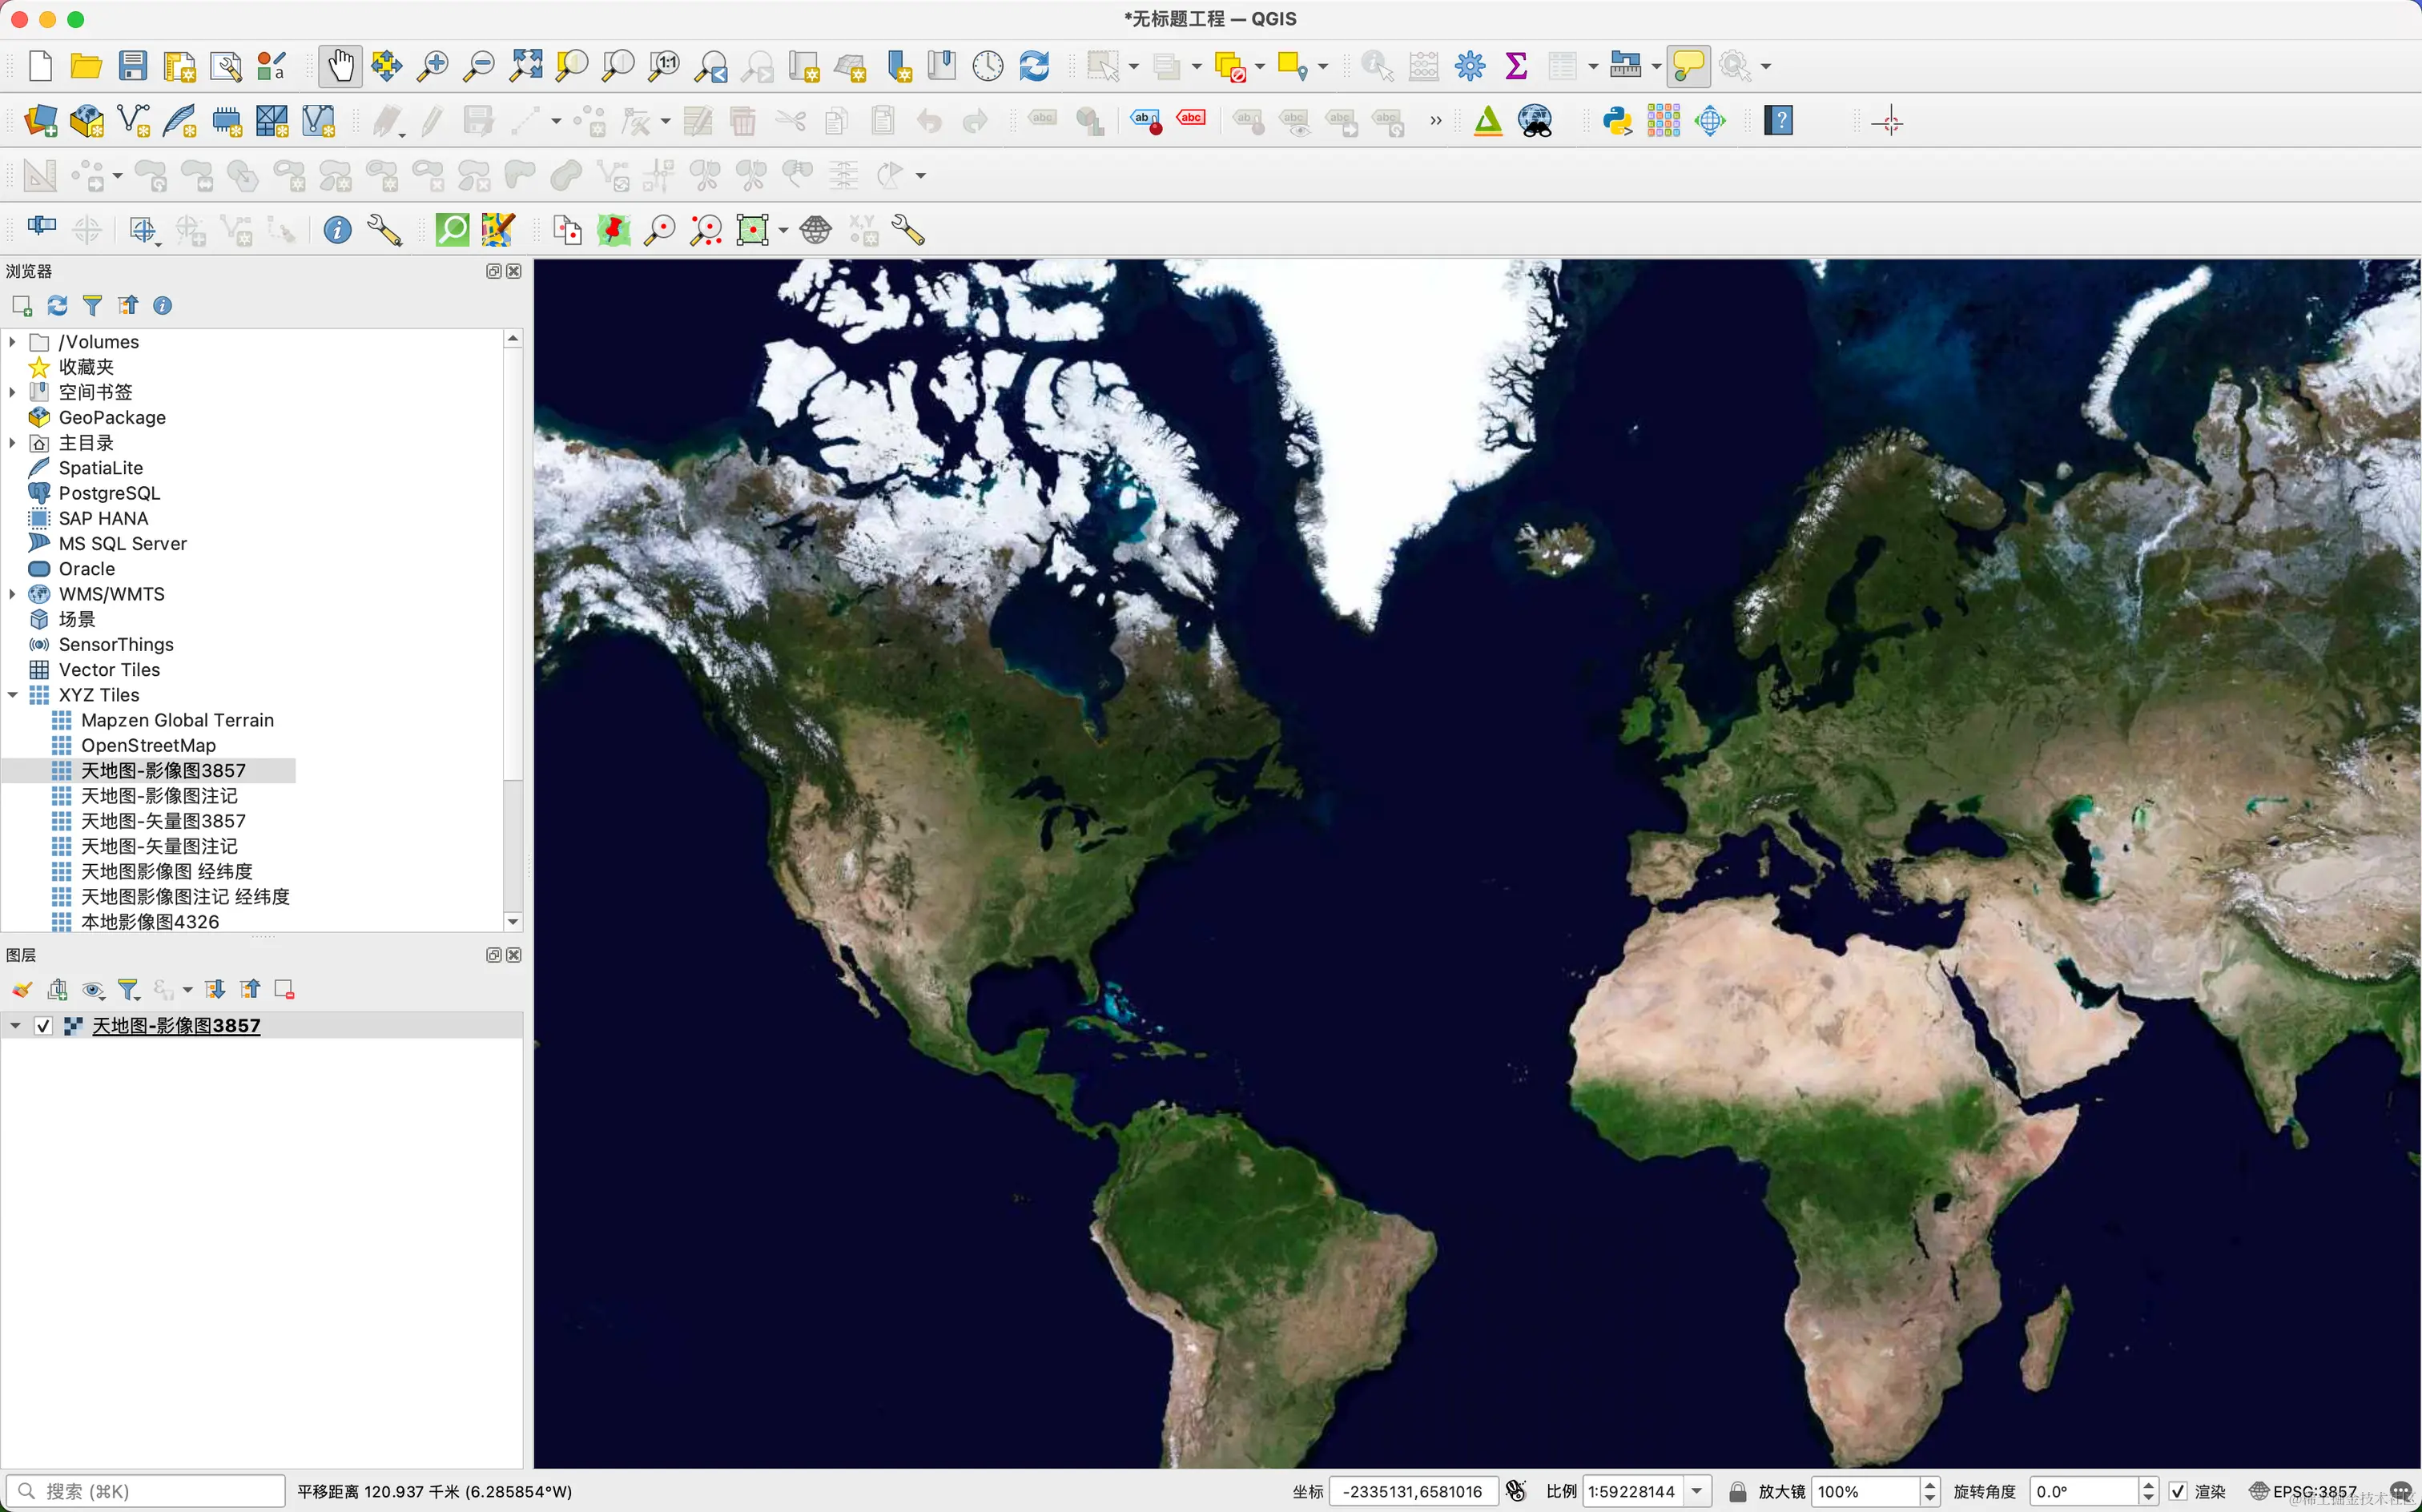Click the Refresh map icon
Image resolution: width=2422 pixels, height=1512 pixels.
click(1034, 66)
